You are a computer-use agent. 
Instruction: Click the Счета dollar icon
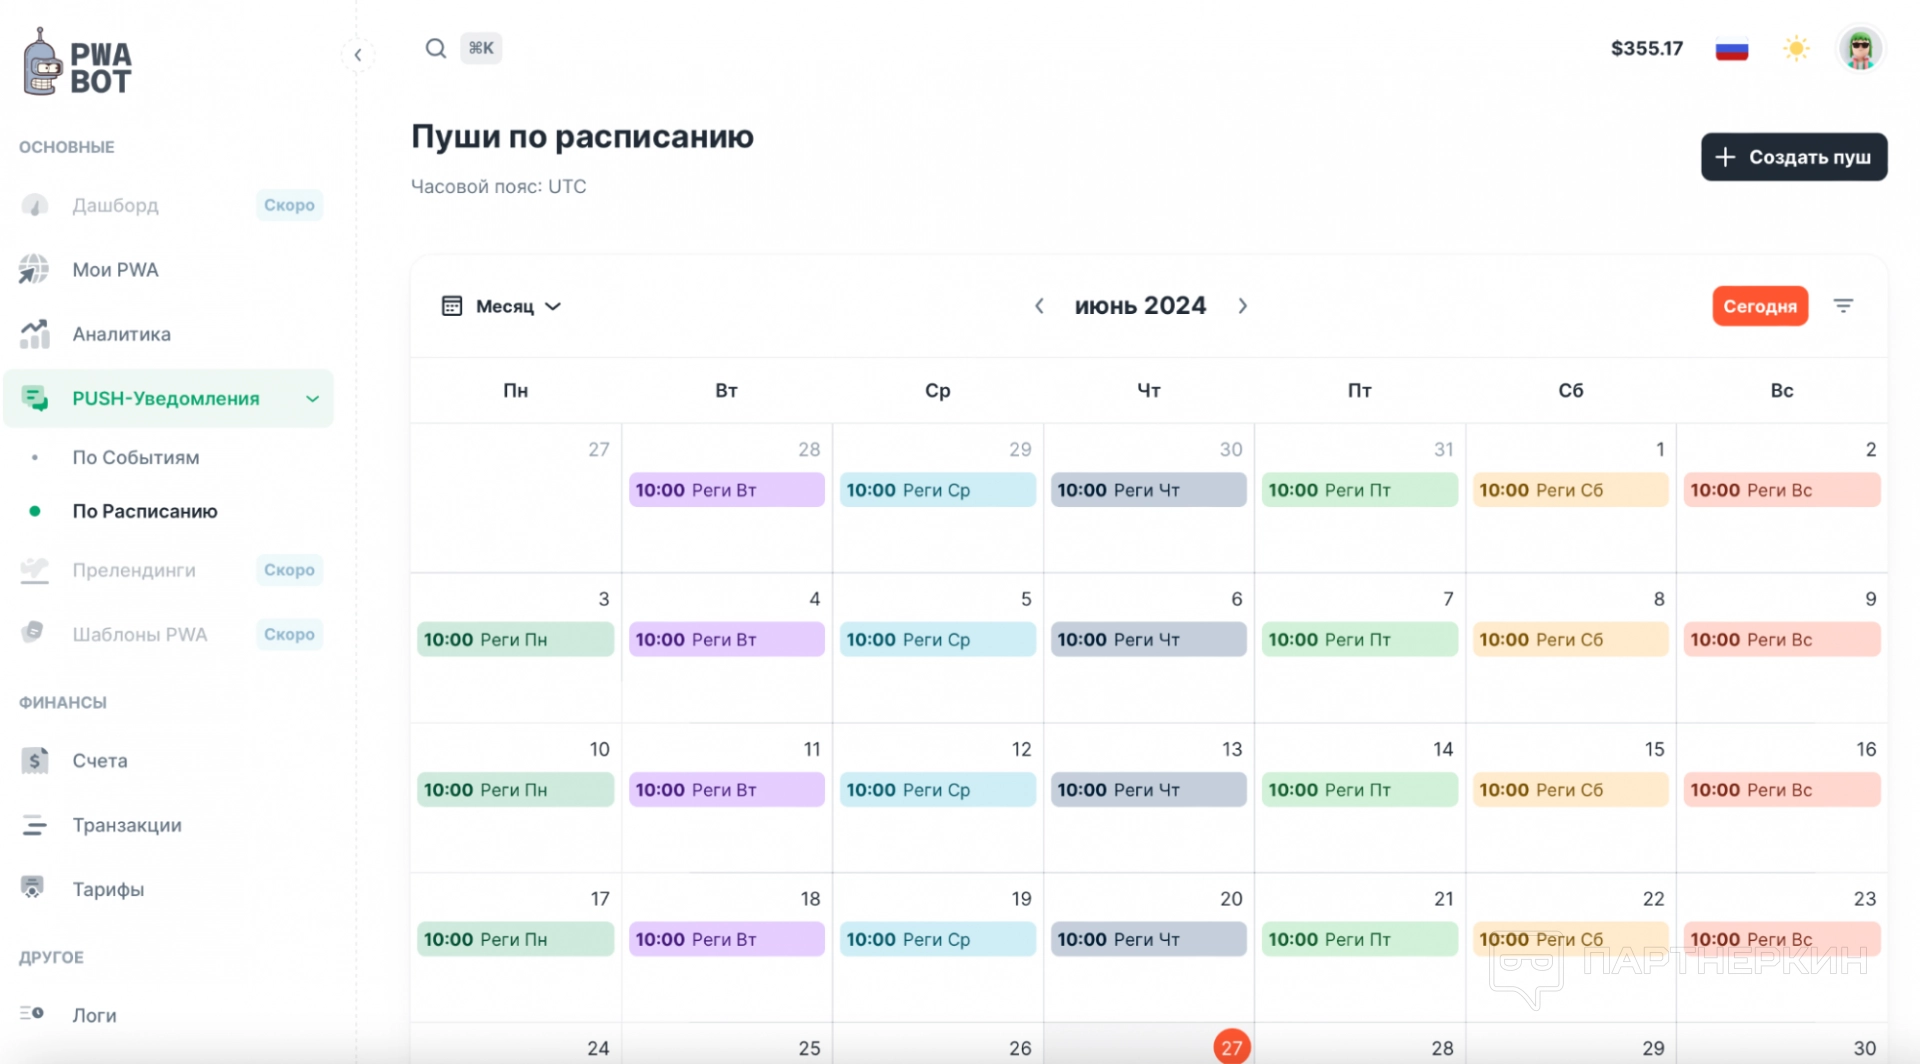click(x=35, y=761)
